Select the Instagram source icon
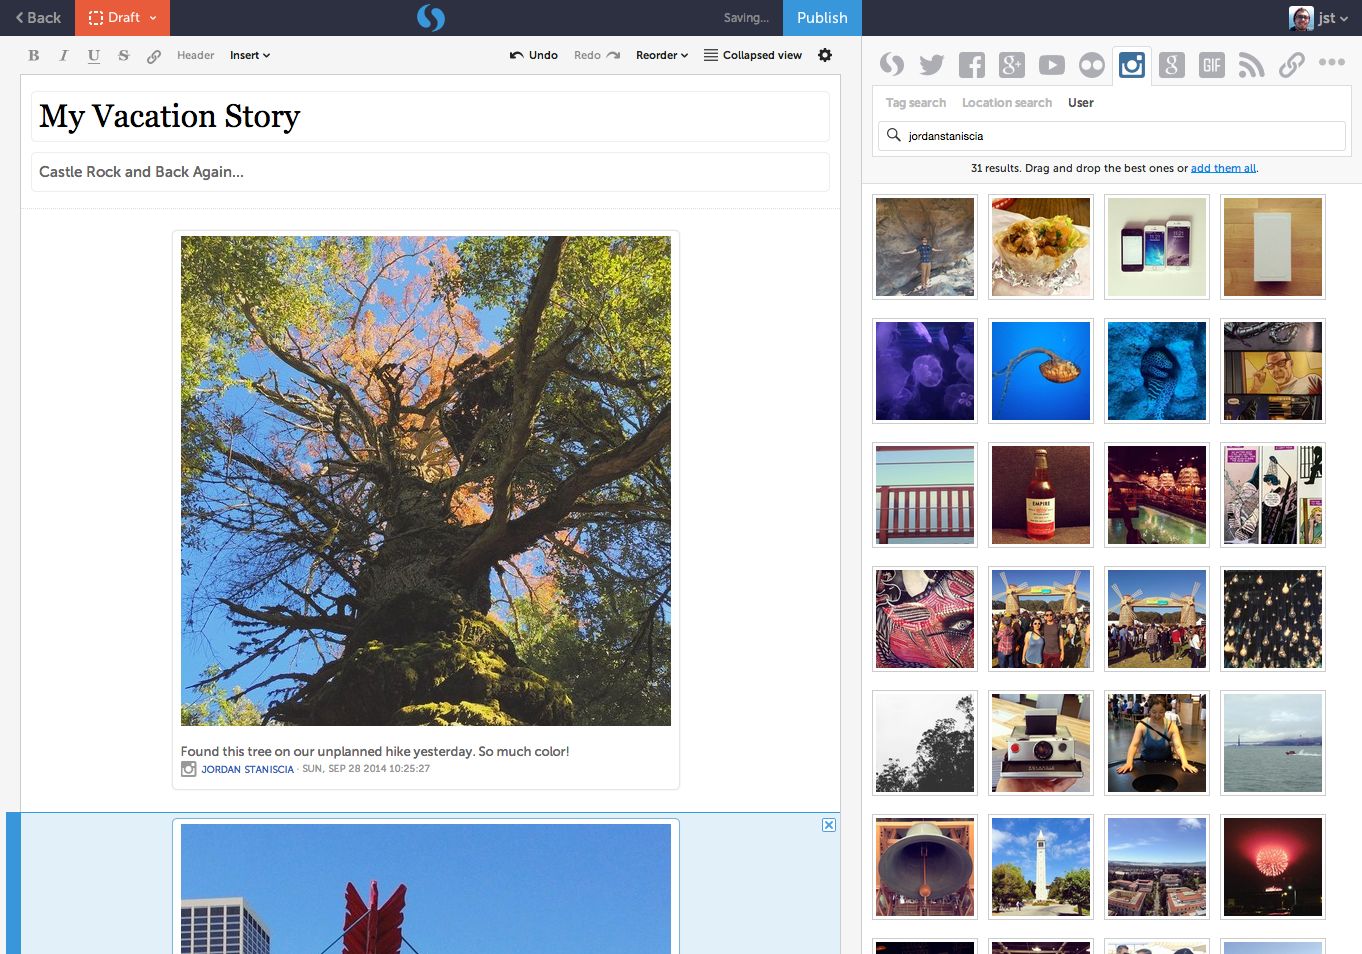This screenshot has width=1362, height=954. click(x=1132, y=65)
